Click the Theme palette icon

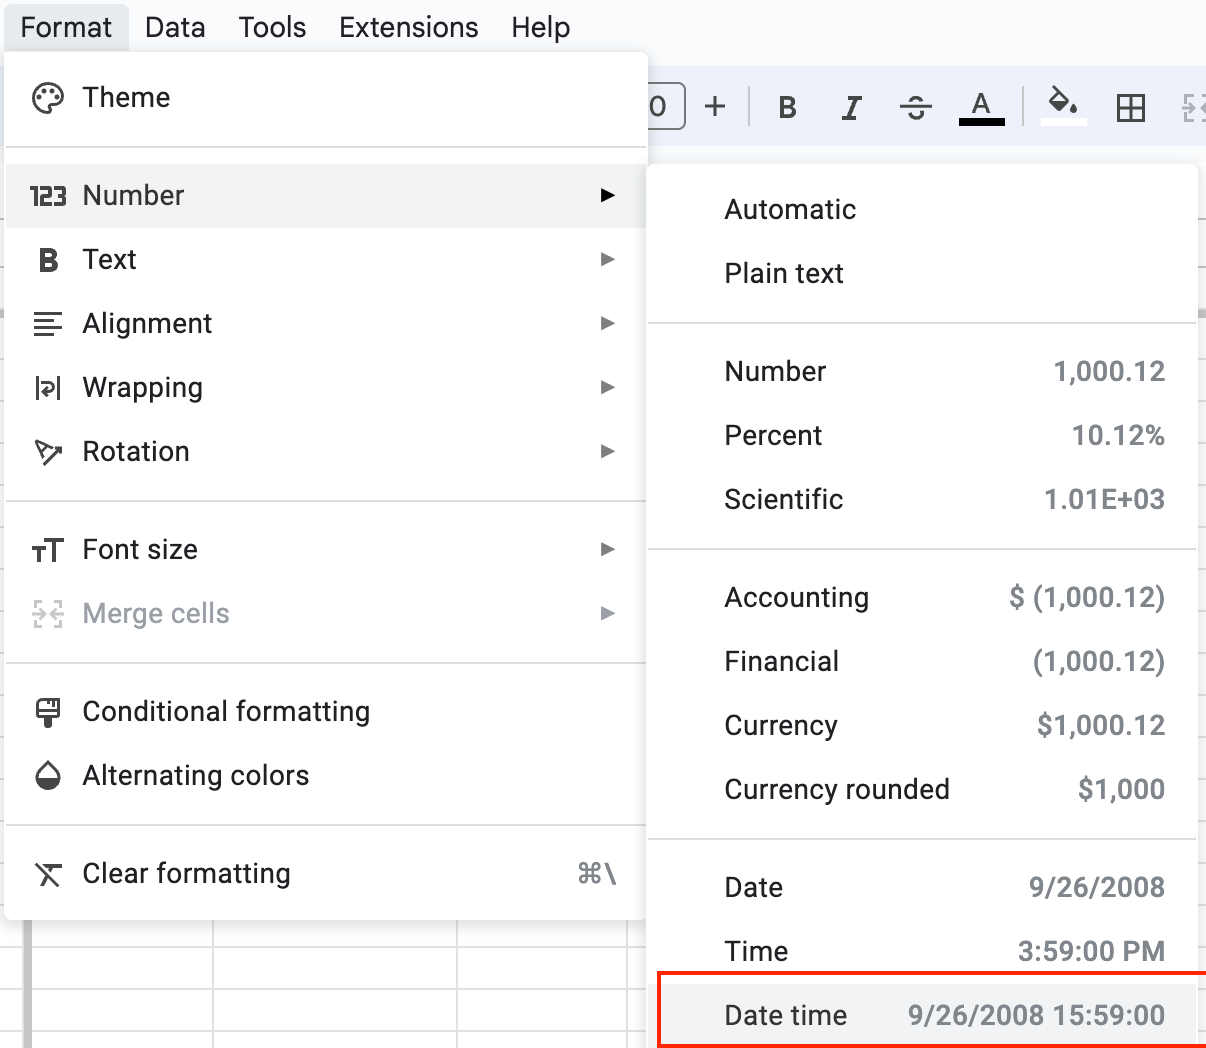click(x=47, y=97)
